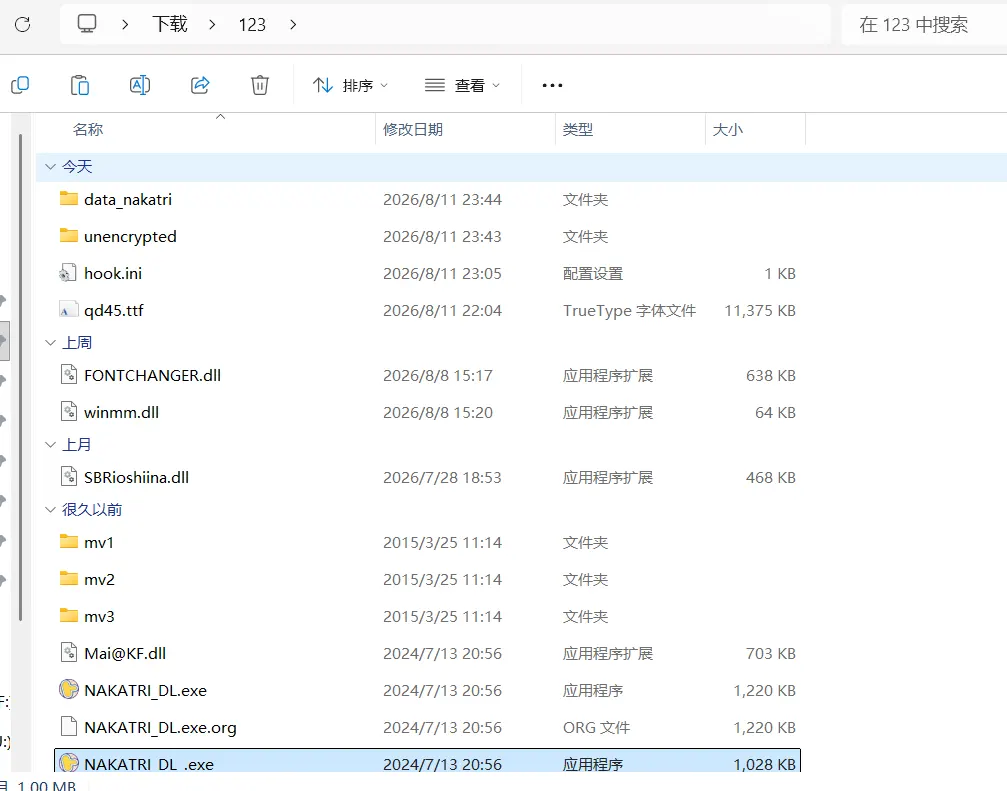
Task: Click the Mai@KF.dll file icon
Action: pos(69,653)
